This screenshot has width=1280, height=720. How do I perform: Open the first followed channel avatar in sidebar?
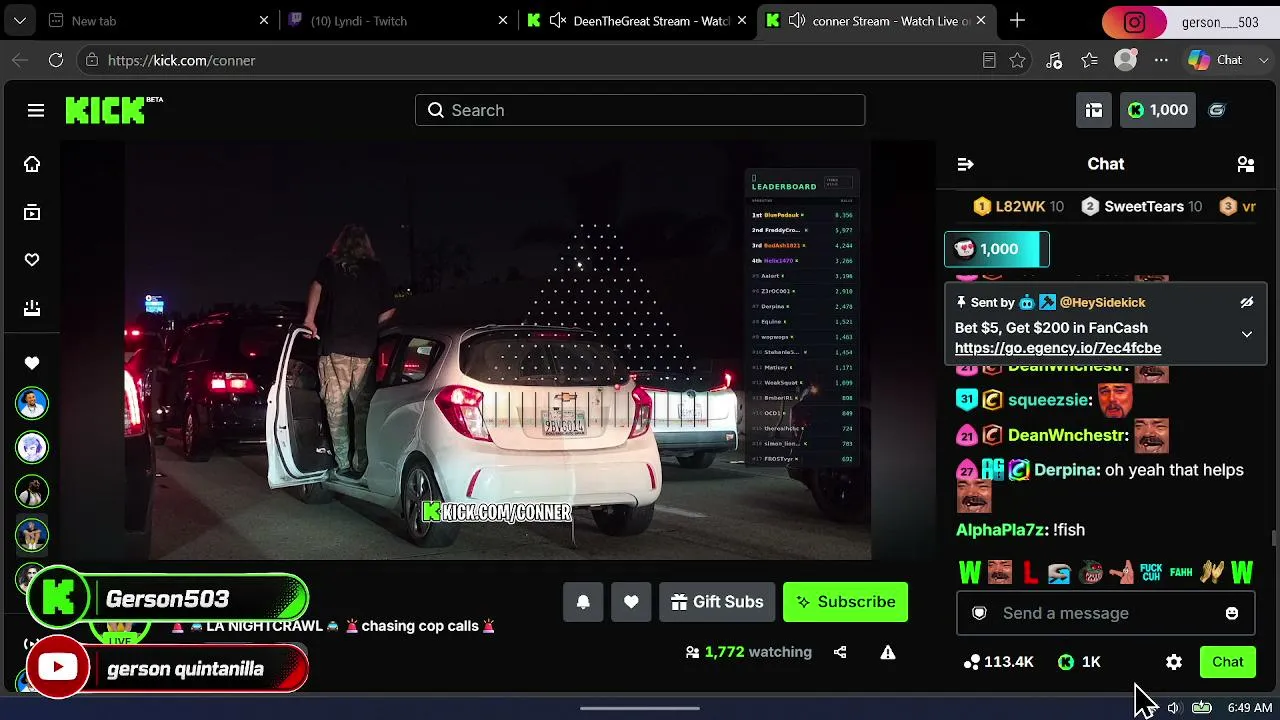pos(32,403)
